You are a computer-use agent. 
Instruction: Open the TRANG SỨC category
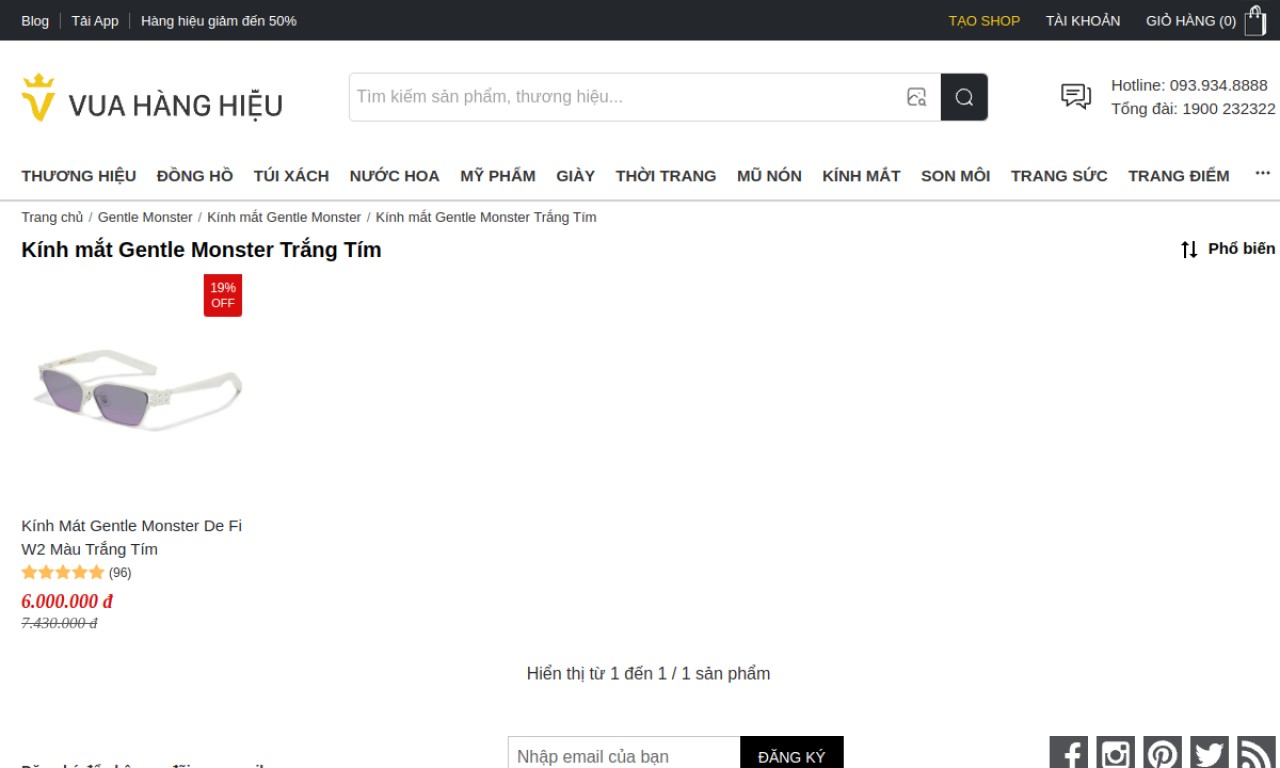1059,176
